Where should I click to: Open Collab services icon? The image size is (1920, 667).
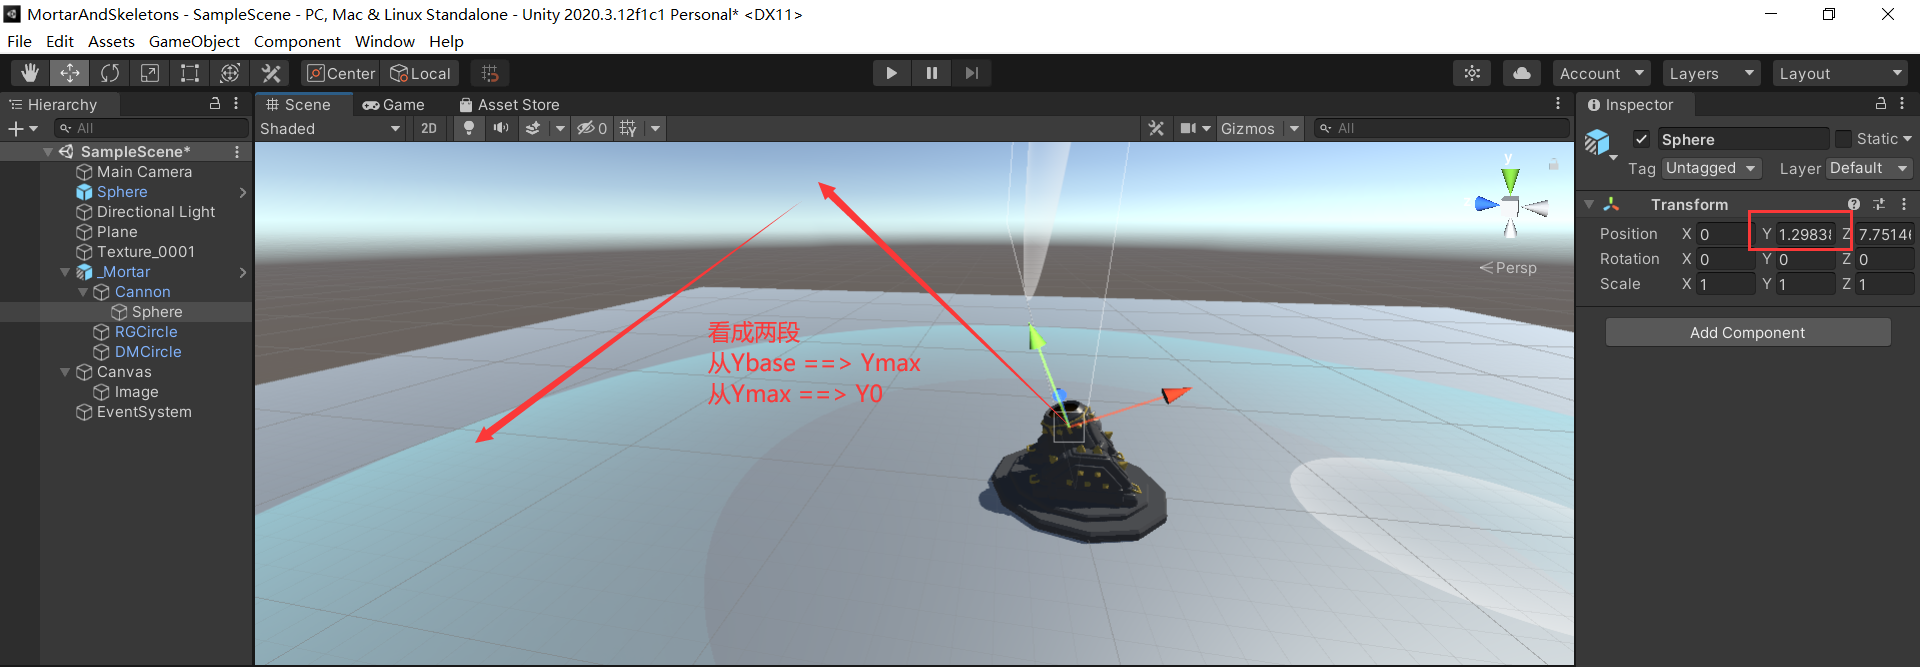click(1472, 73)
